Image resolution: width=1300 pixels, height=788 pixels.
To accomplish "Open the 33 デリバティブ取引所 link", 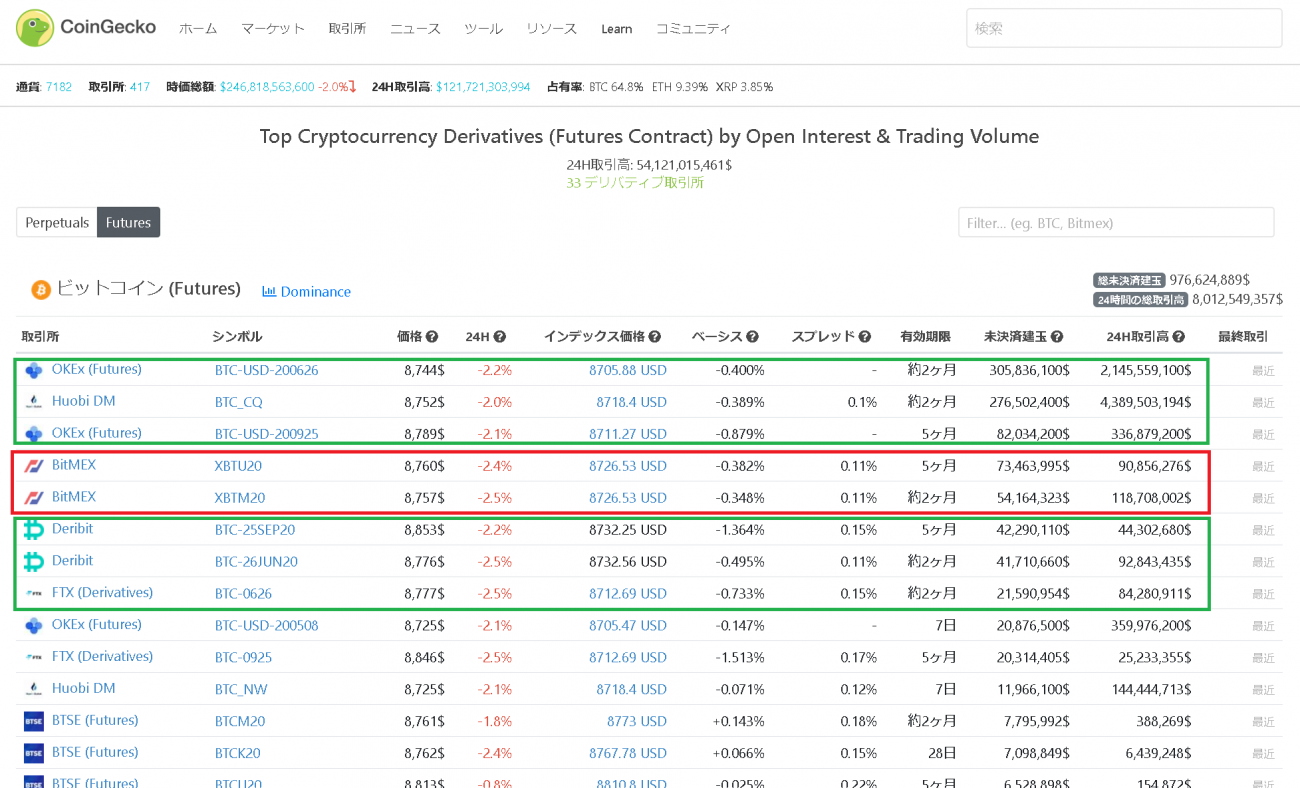I will tap(635, 183).
